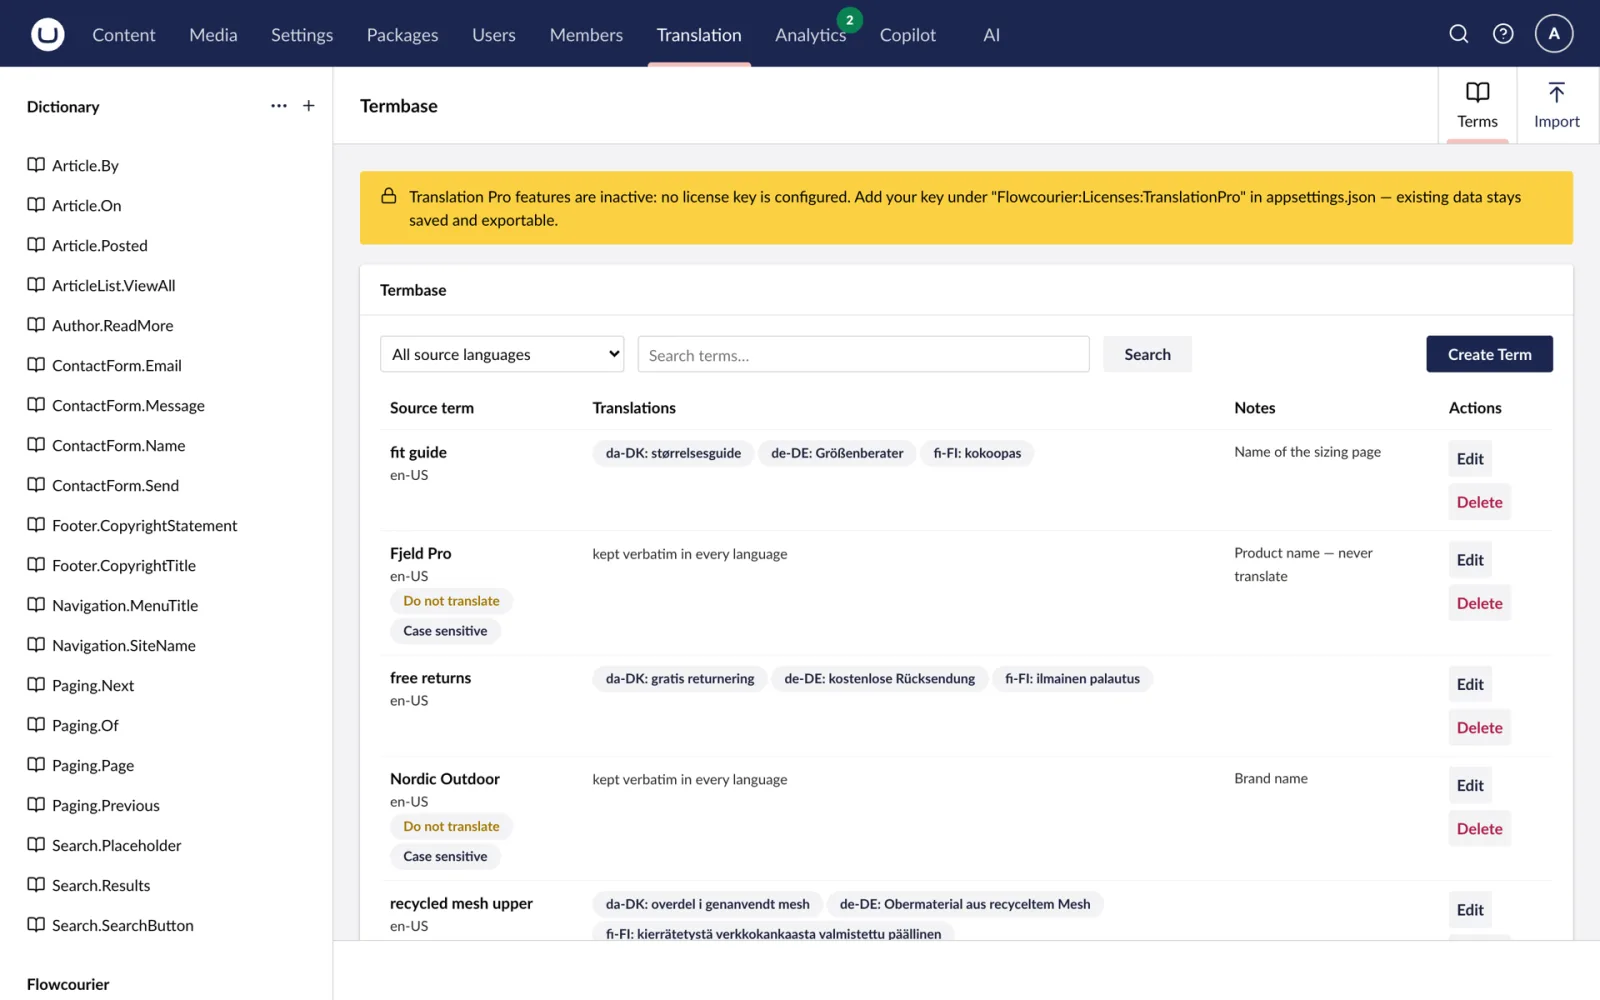Open the Packages section
Image resolution: width=1600 pixels, height=1000 pixels.
[402, 35]
